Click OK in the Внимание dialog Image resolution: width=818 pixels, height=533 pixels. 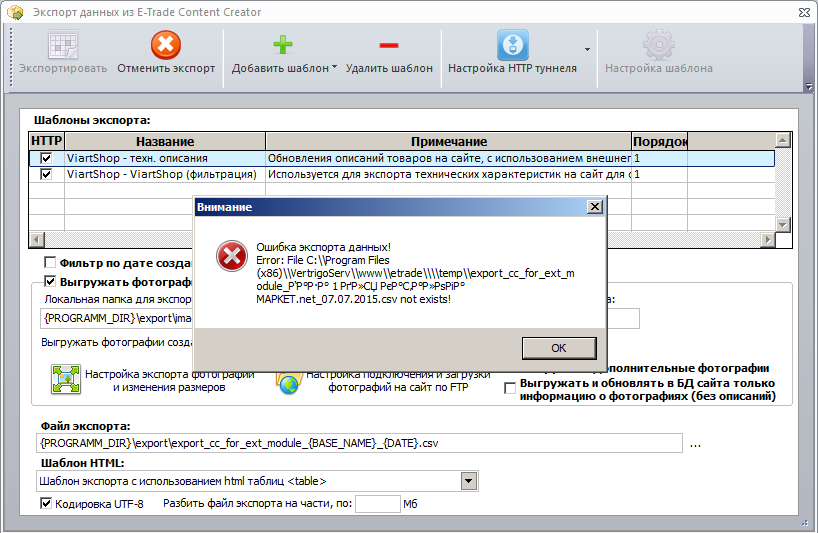click(559, 348)
